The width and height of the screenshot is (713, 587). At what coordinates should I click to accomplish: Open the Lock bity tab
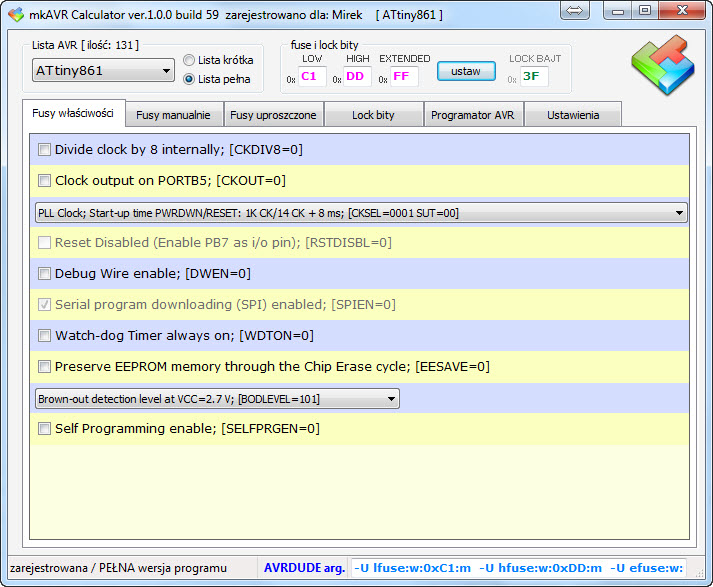coord(373,115)
